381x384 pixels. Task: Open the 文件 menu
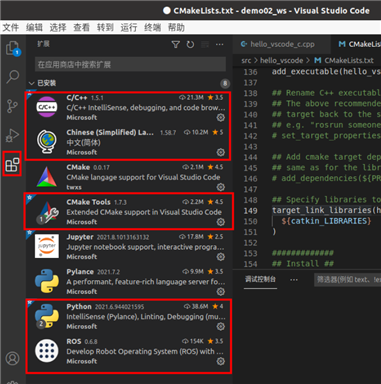[11, 27]
